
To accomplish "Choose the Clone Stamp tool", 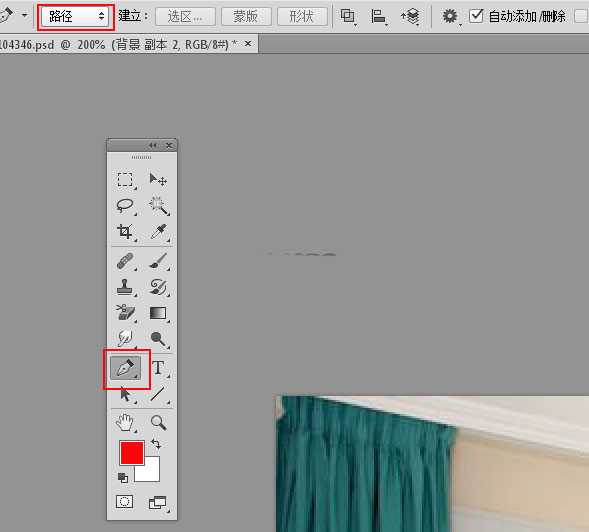I will (x=125, y=287).
